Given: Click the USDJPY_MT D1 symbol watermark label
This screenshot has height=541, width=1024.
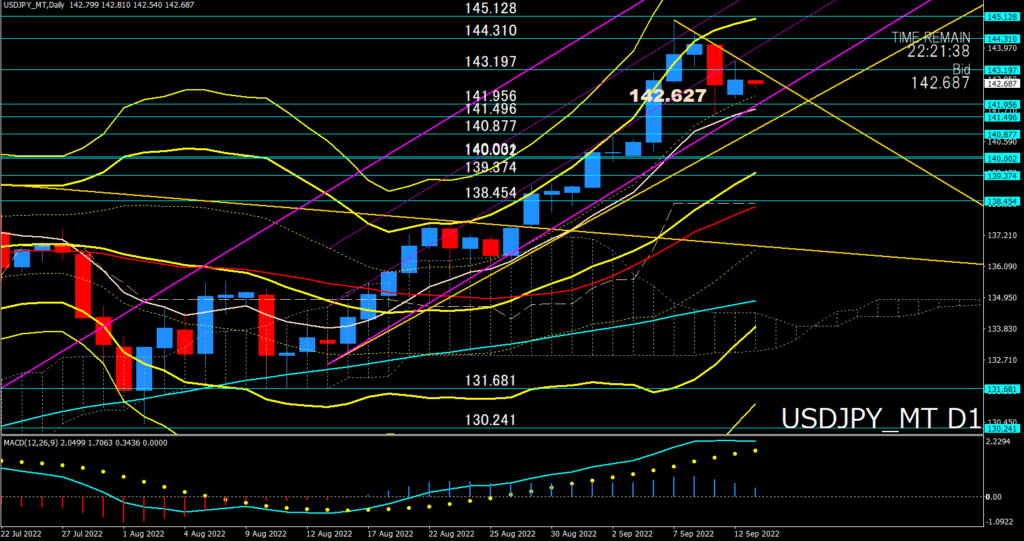Looking at the screenshot, I should click(881, 419).
